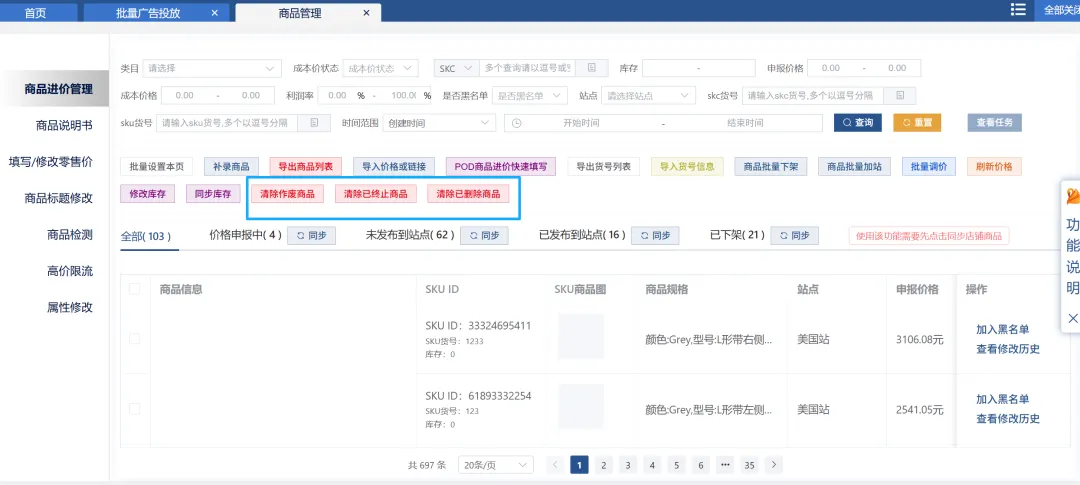The image size is (1080, 485).
Task: Check the row for SKU 33324695411
Action: [134, 339]
